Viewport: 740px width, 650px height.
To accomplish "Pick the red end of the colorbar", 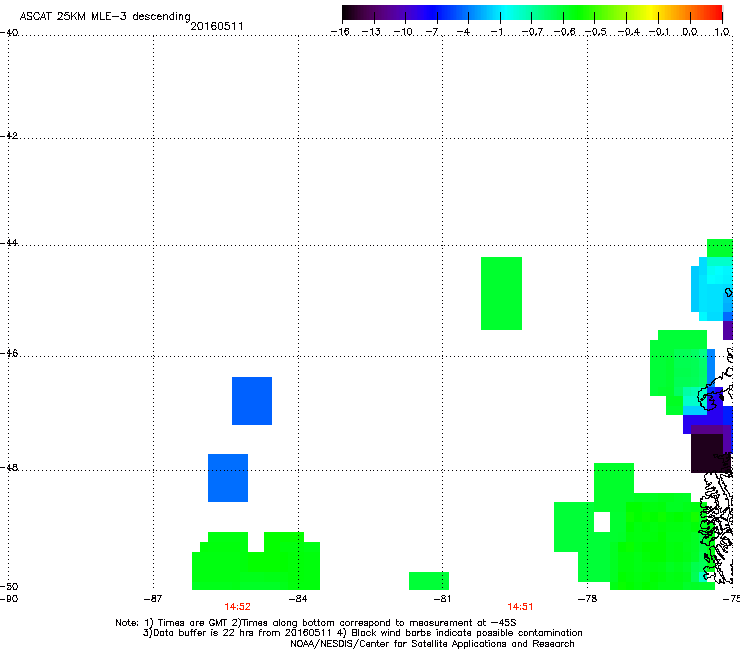I will [x=715, y=13].
